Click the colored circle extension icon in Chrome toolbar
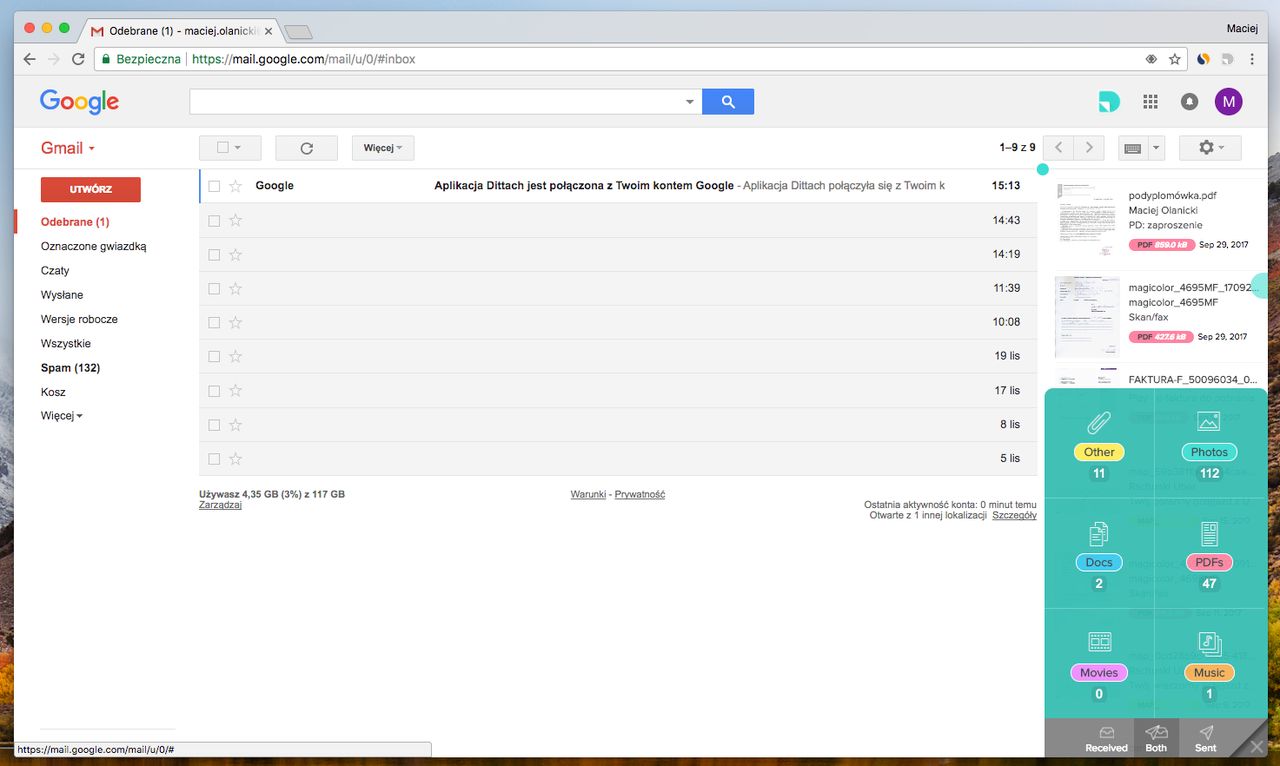Image resolution: width=1280 pixels, height=766 pixels. (x=1204, y=59)
